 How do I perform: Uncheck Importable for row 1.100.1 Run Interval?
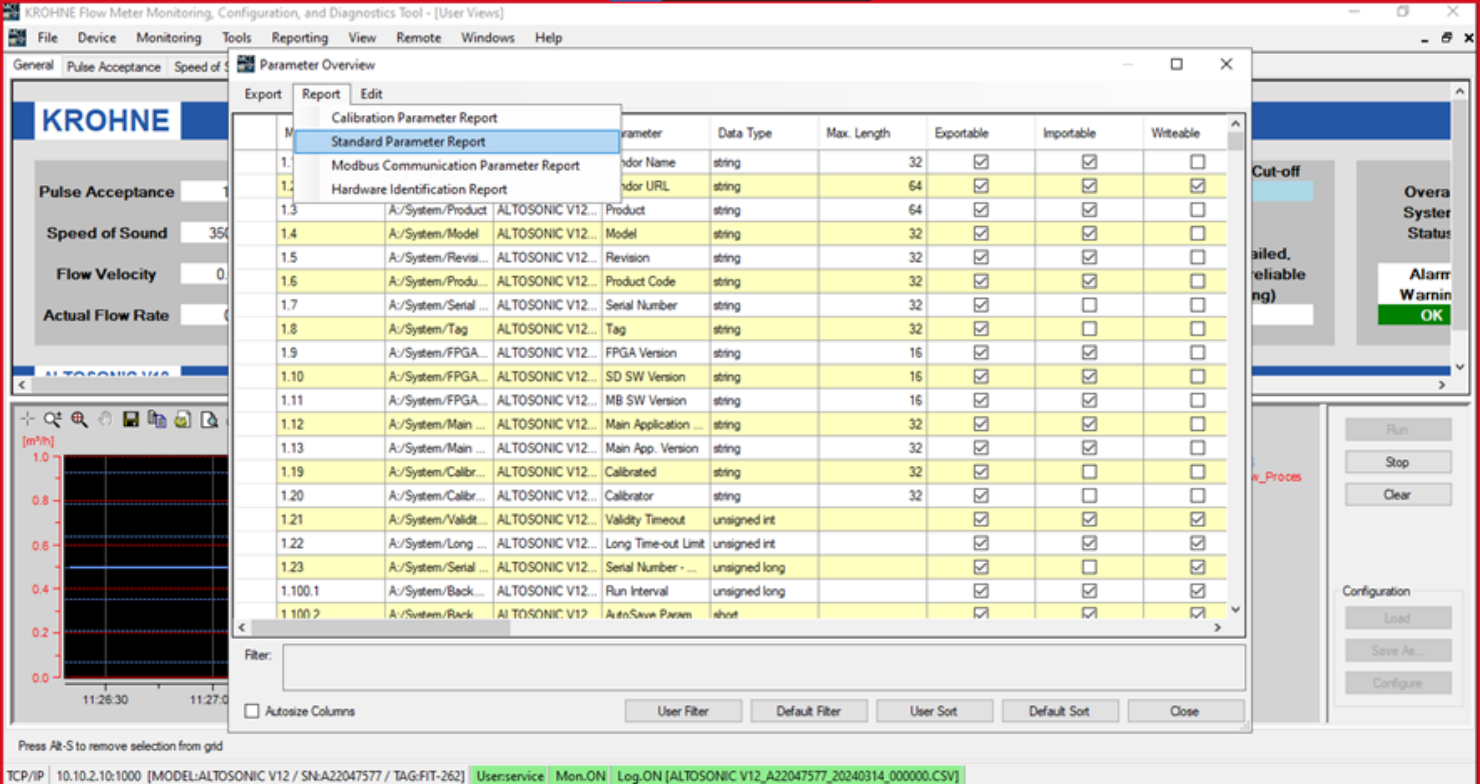(x=1089, y=591)
